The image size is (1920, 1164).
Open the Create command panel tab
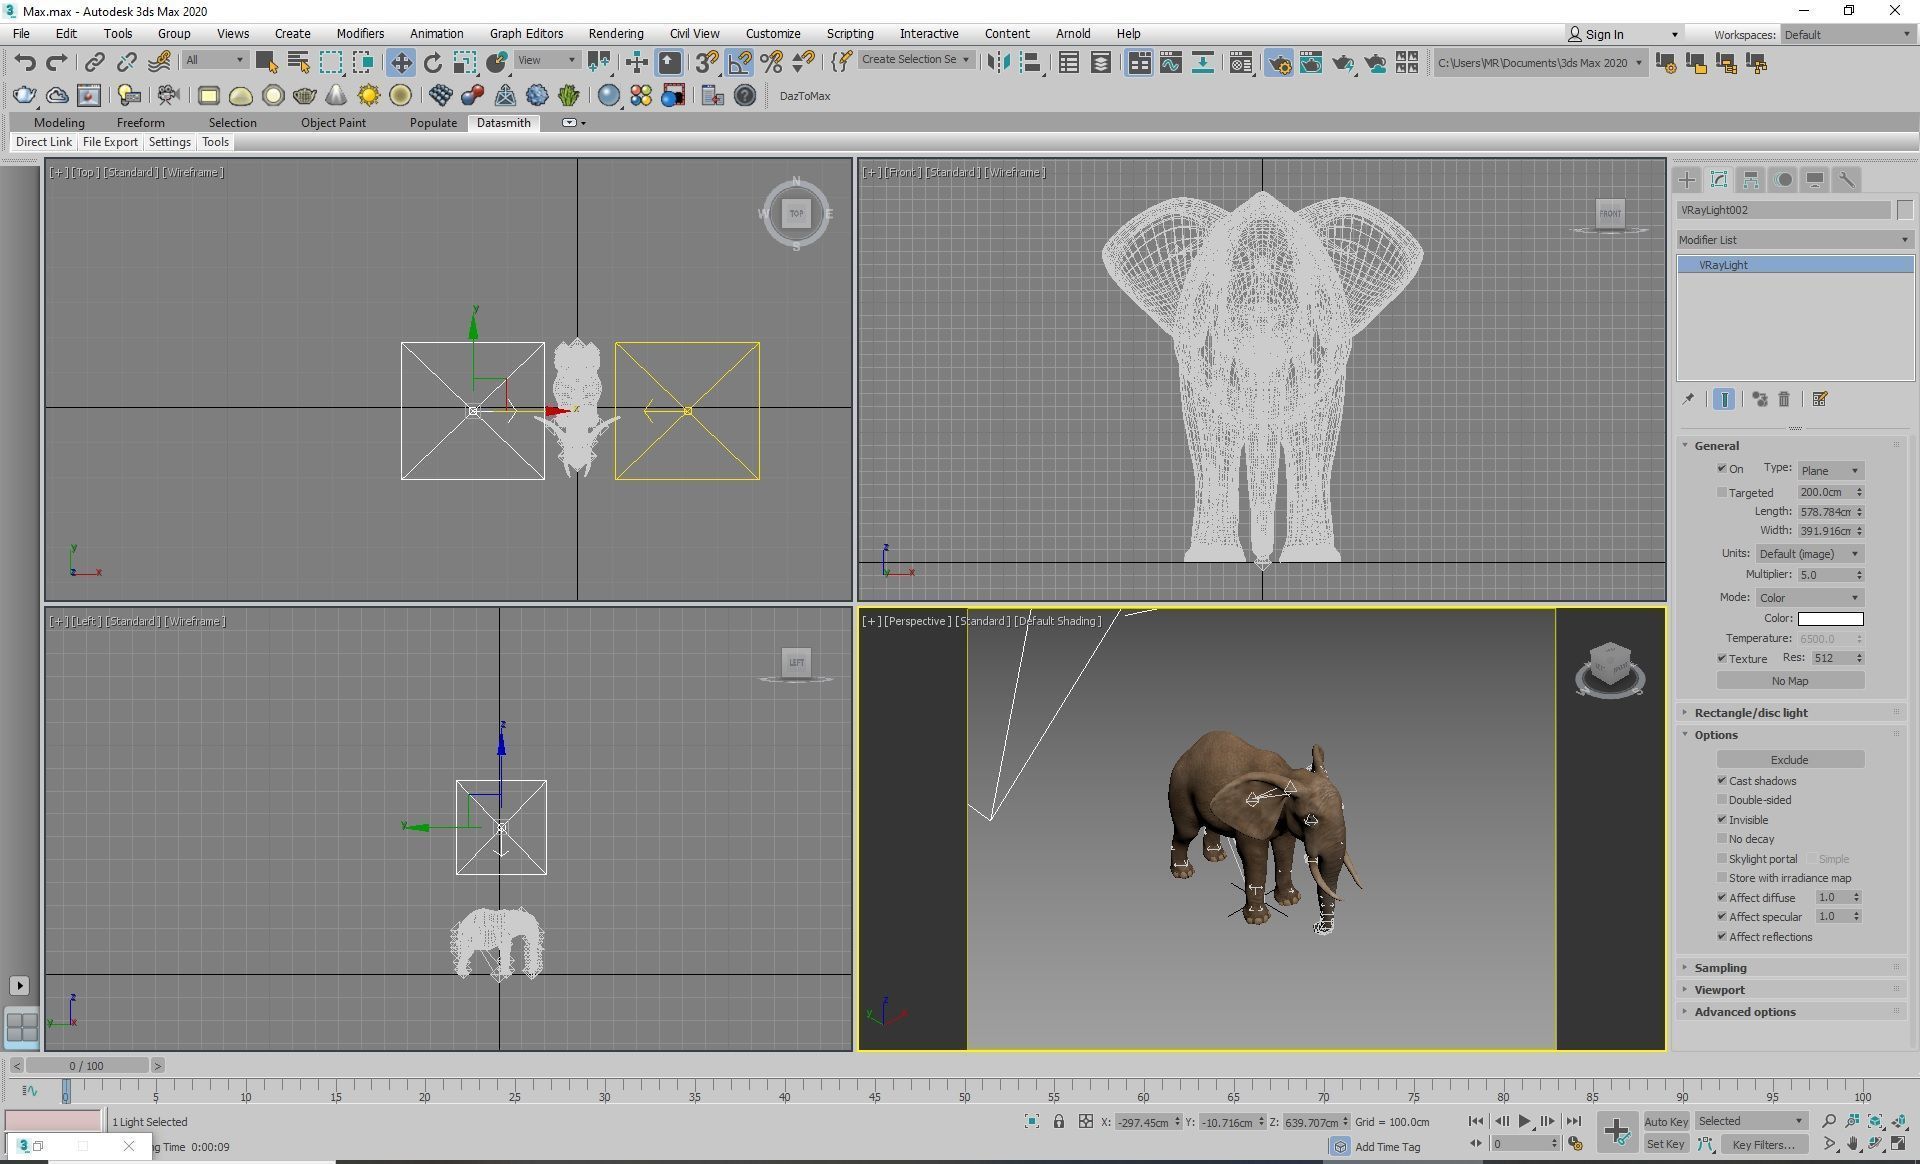pyautogui.click(x=1687, y=180)
